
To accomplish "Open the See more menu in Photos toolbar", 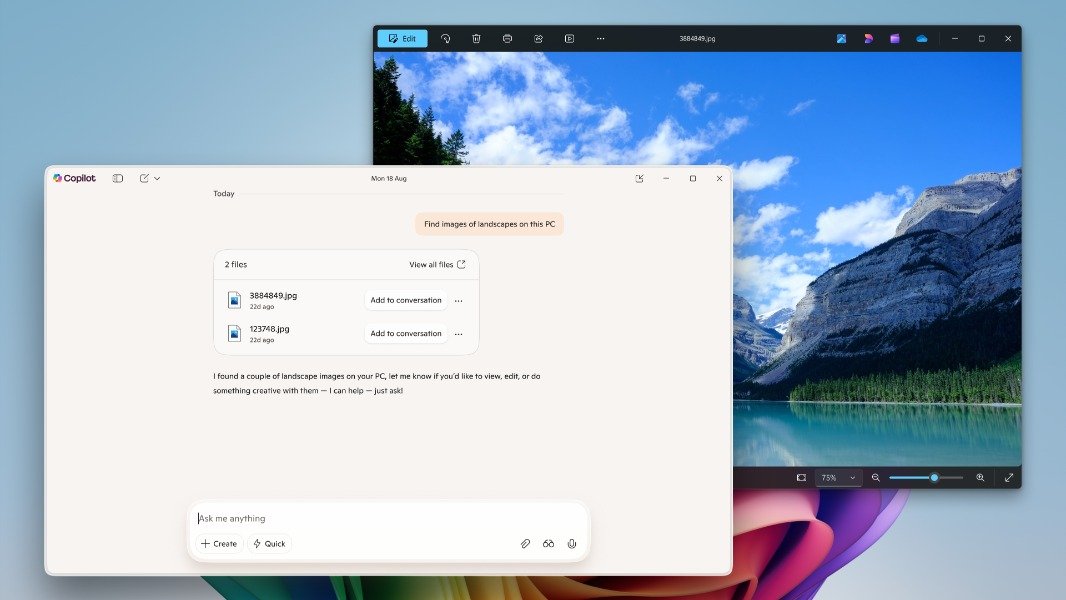I will click(600, 38).
